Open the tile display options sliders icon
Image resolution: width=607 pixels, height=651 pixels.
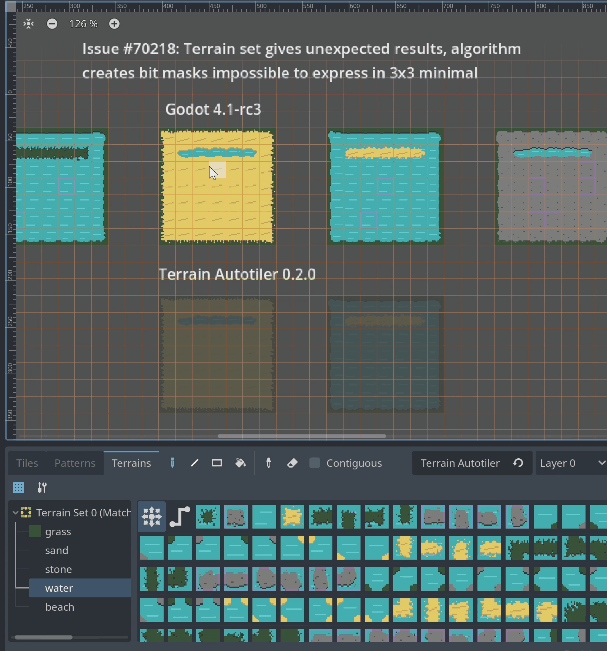(x=42, y=487)
